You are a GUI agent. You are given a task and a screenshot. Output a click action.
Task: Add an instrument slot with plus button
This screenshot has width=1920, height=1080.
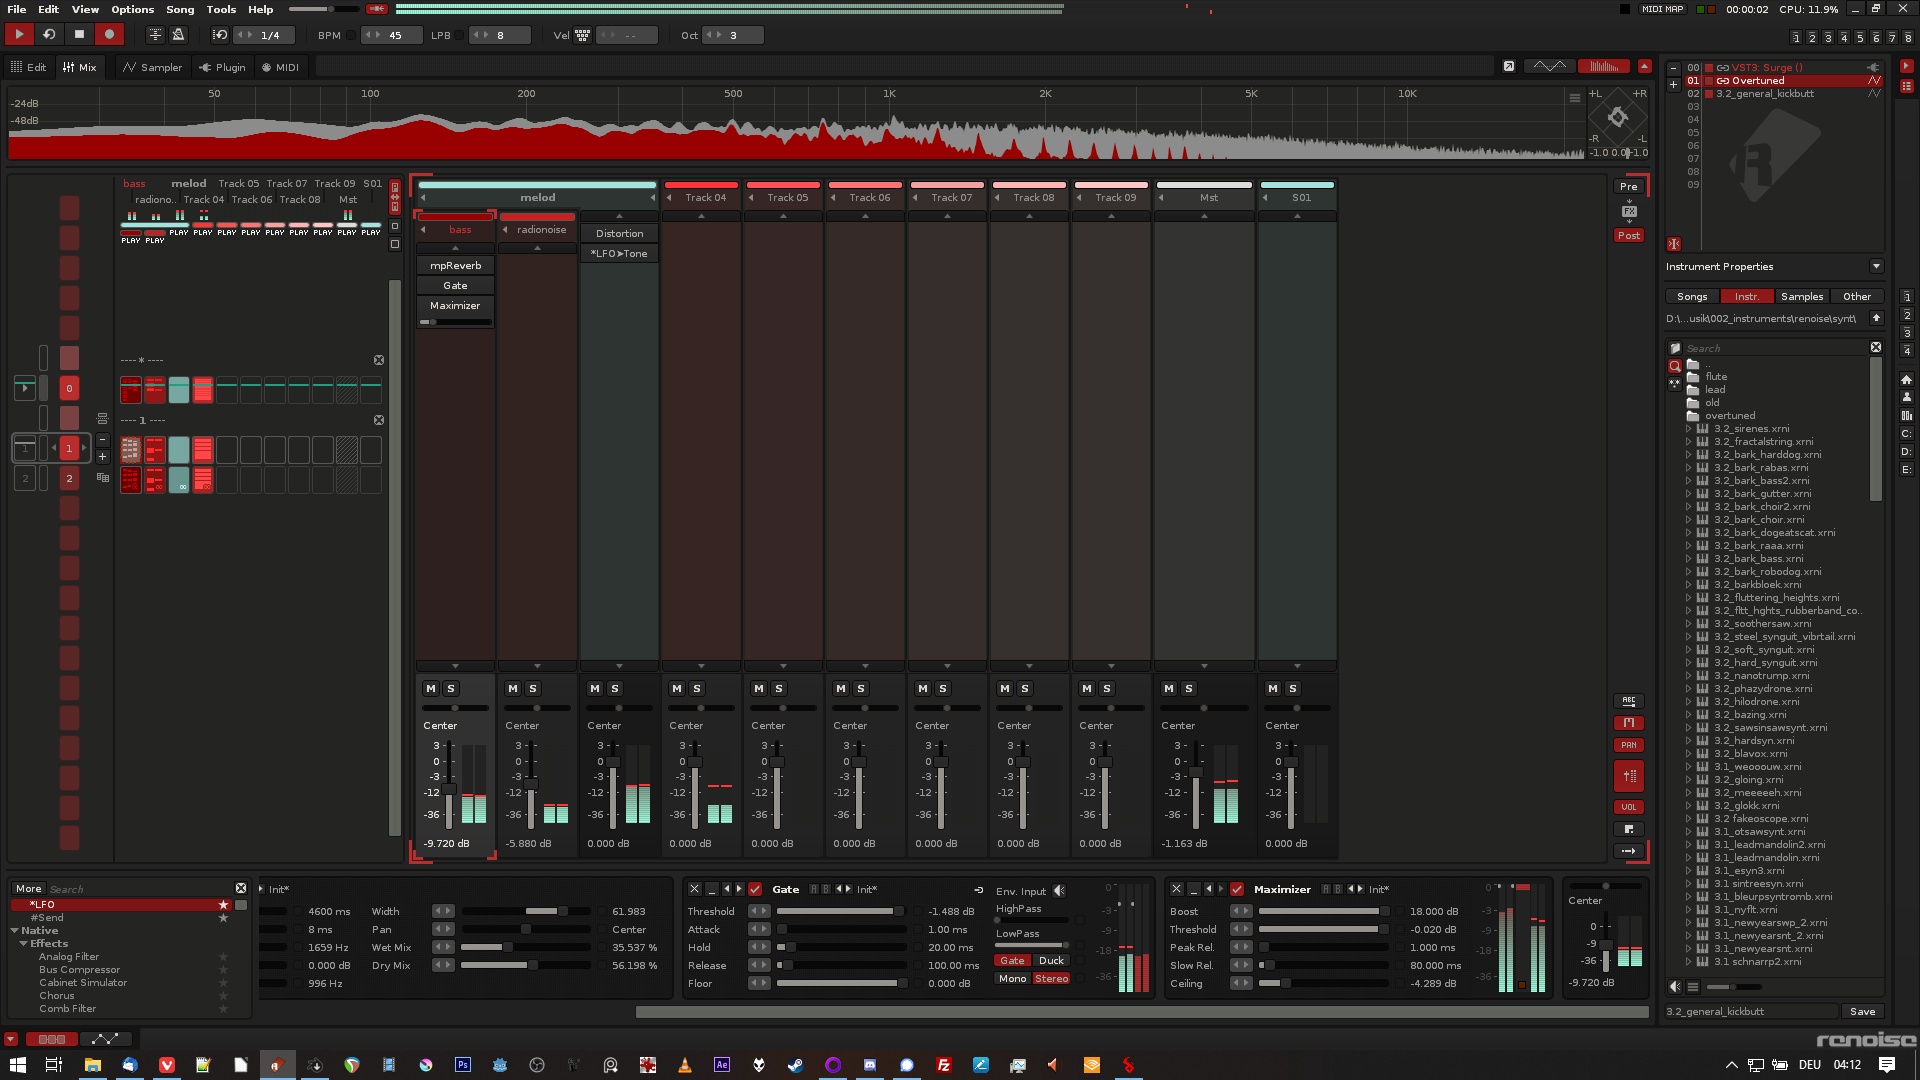tap(1673, 85)
